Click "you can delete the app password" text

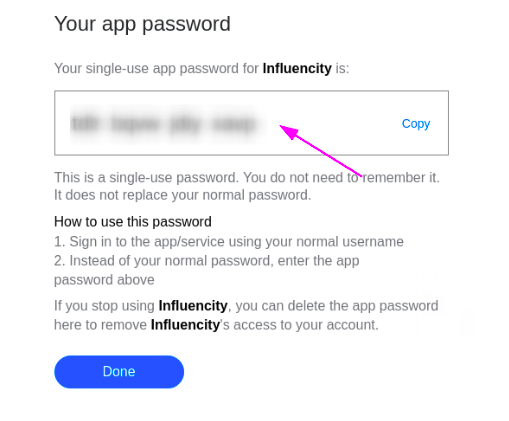pyautogui.click(x=337, y=306)
